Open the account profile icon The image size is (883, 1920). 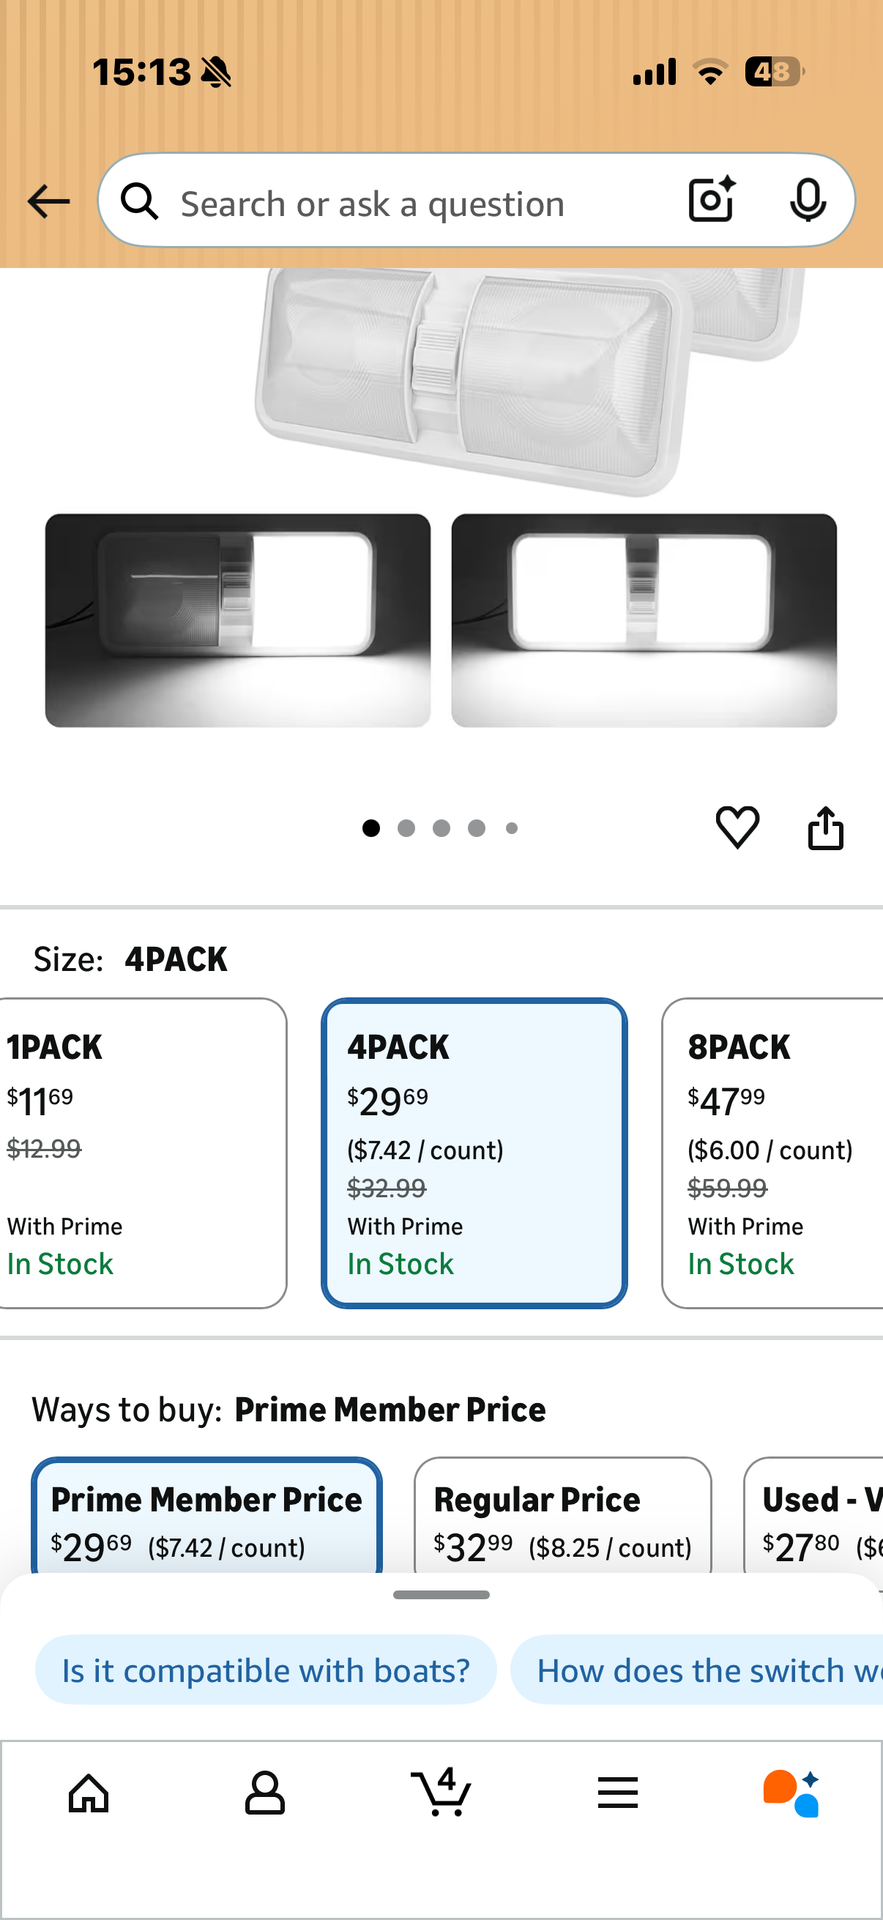pos(265,1793)
